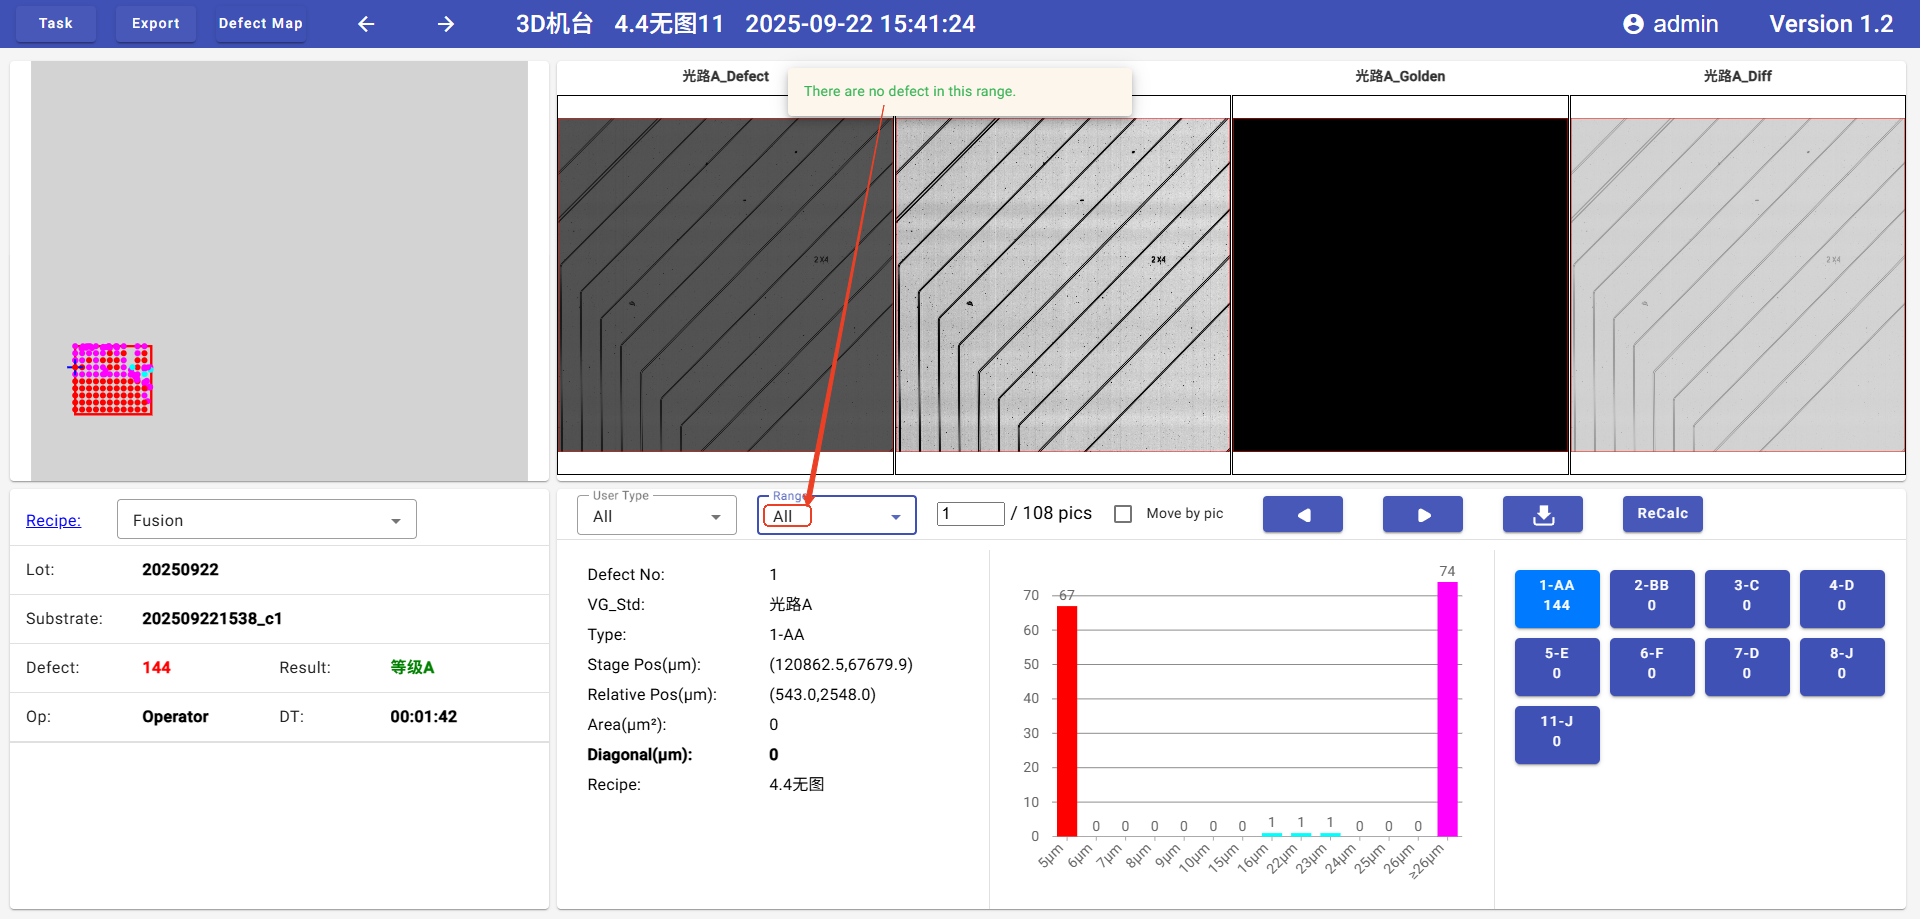
Task: Open the User Type dropdown
Action: click(656, 516)
